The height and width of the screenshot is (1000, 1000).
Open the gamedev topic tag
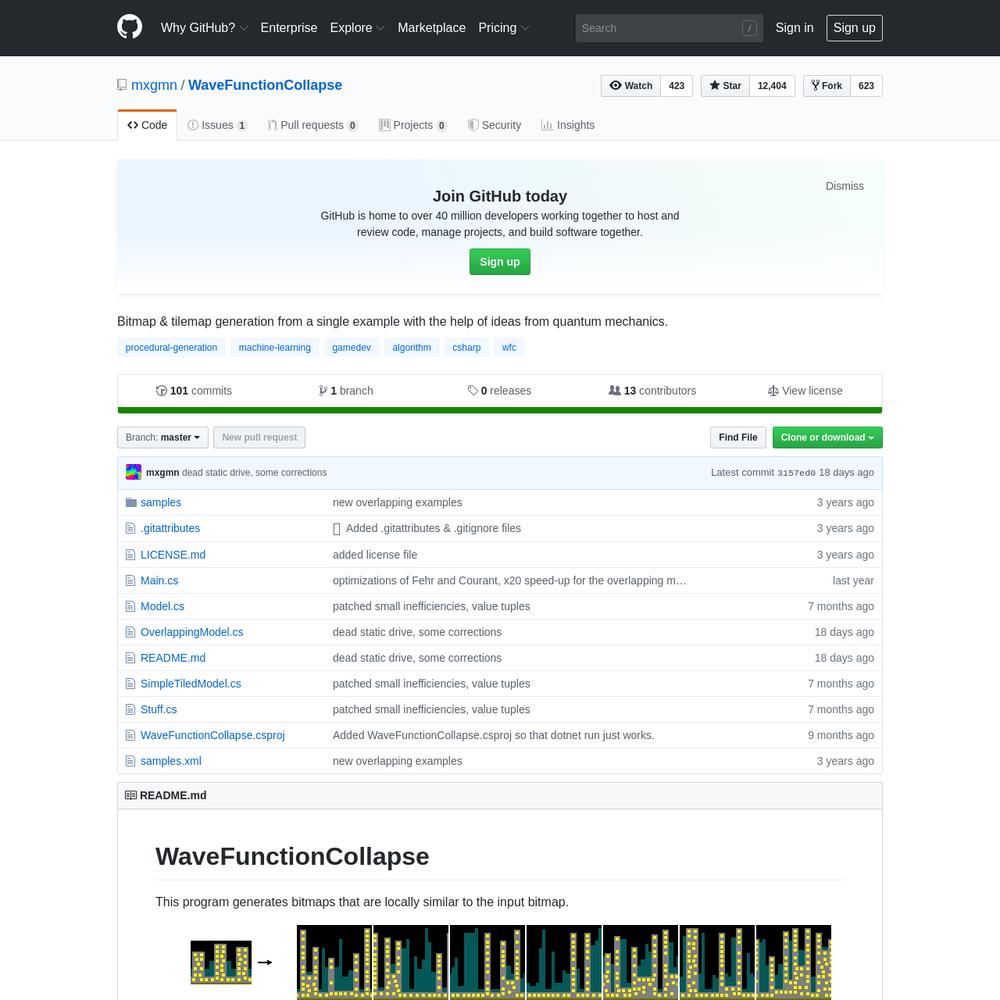point(351,348)
